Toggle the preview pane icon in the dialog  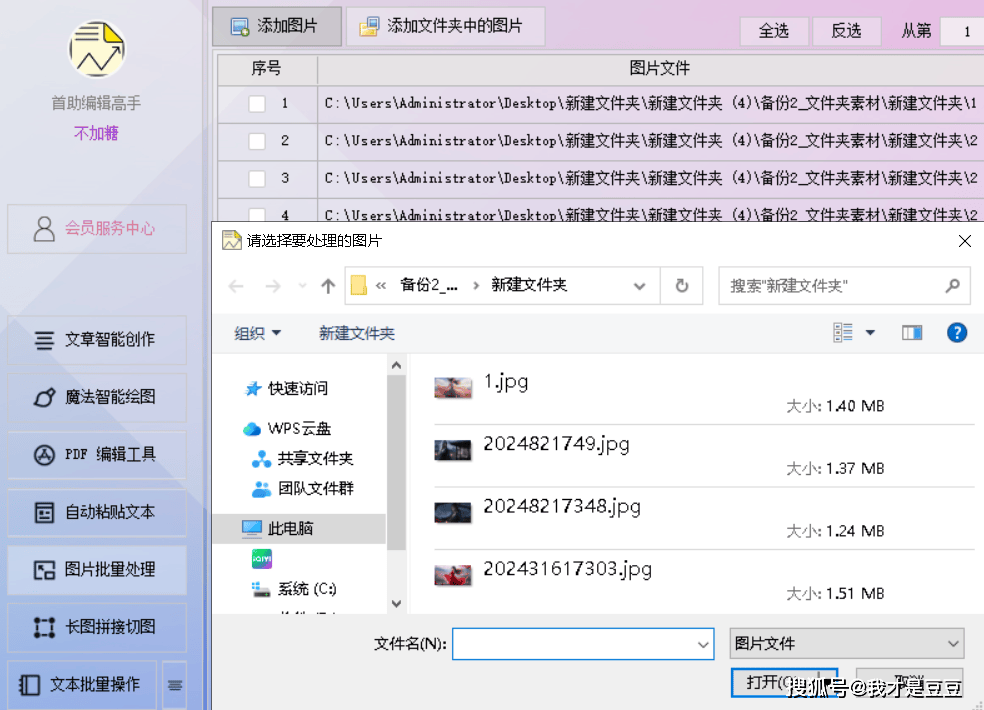click(911, 332)
